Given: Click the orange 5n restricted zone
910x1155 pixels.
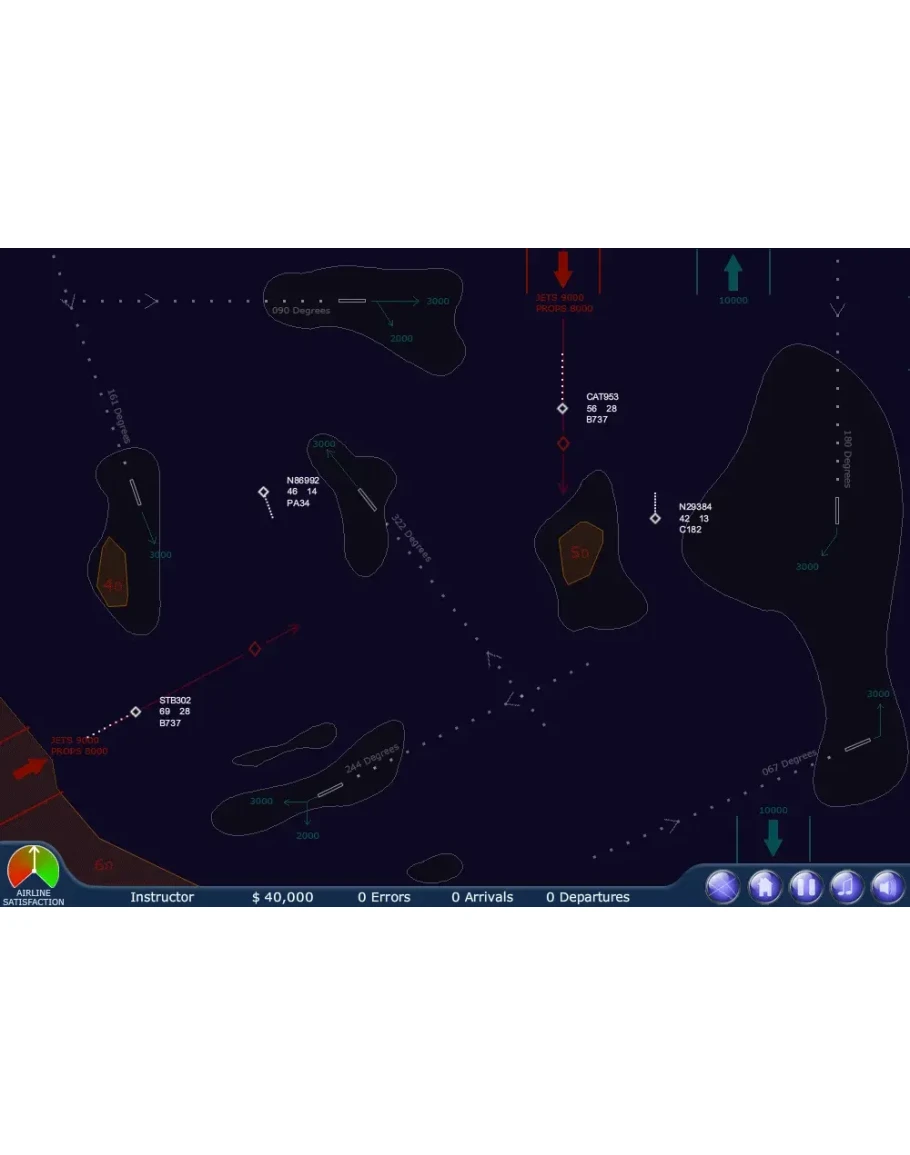Looking at the screenshot, I should [580, 552].
